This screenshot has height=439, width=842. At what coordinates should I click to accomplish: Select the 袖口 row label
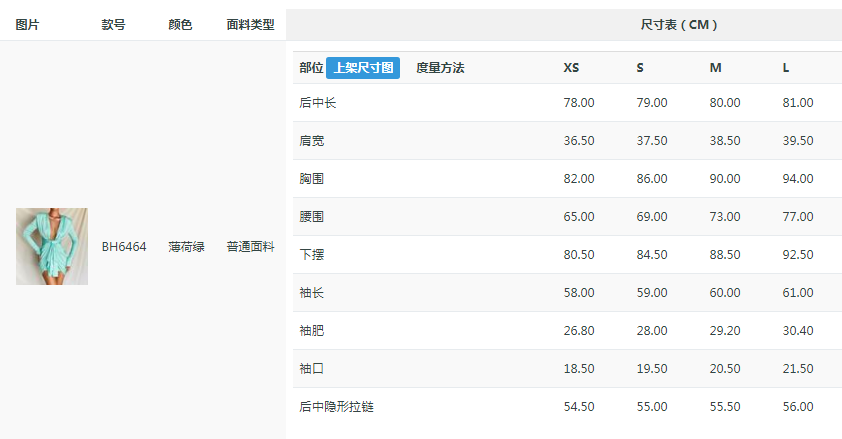coord(312,369)
